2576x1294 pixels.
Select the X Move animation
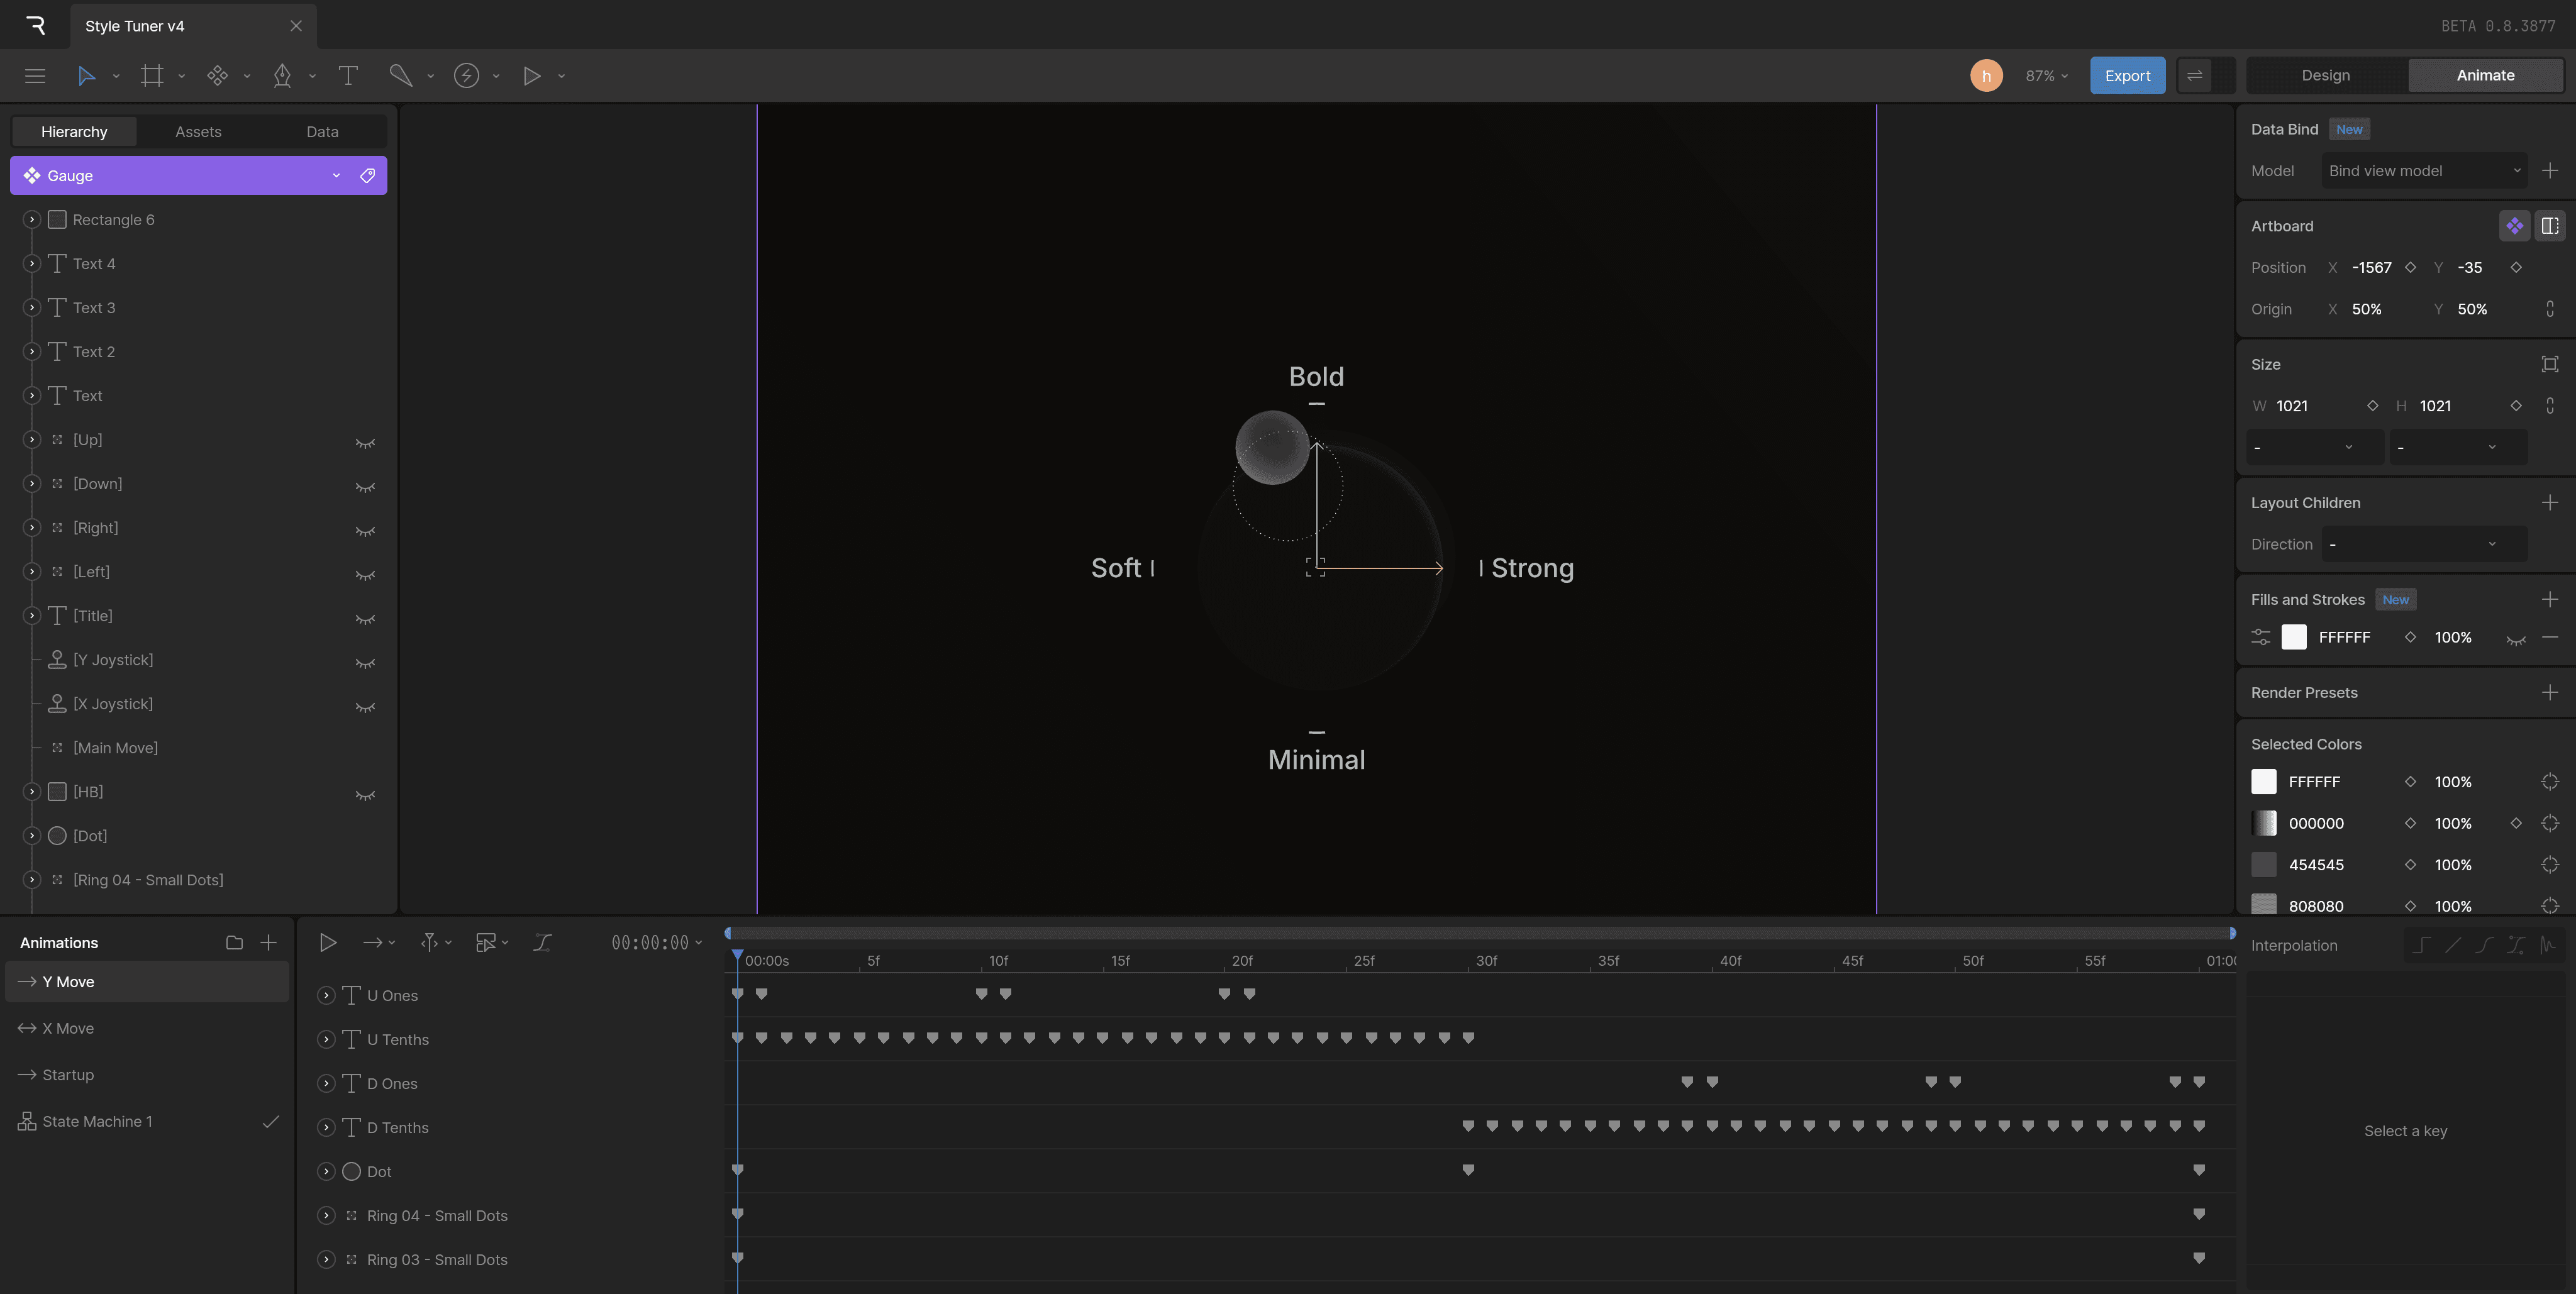(x=68, y=1028)
